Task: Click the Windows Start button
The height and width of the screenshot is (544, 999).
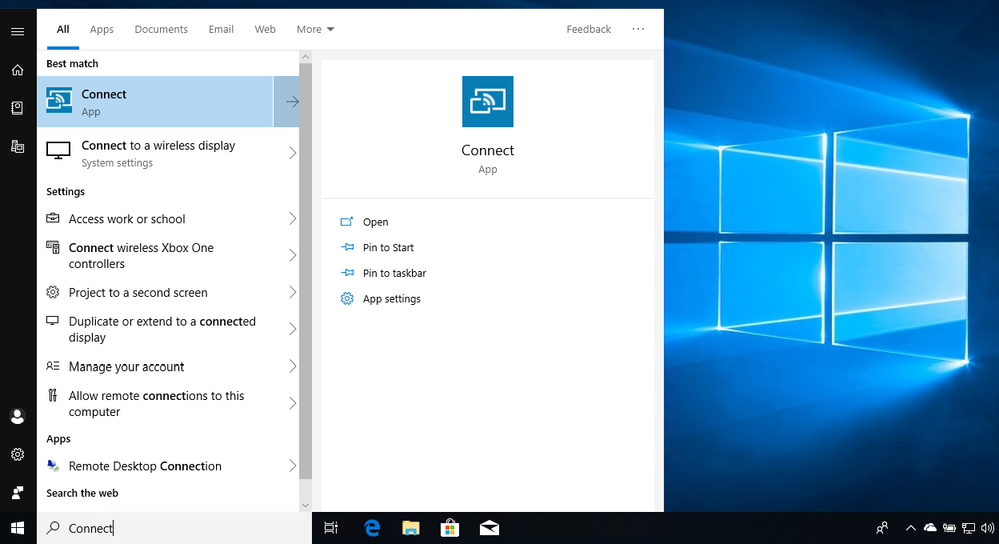Action: (18, 528)
